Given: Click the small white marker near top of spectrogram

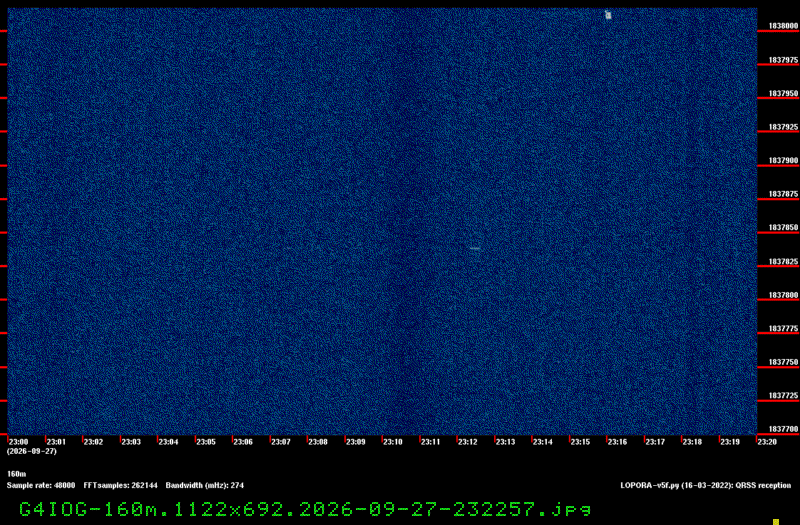Looking at the screenshot, I should [608, 15].
